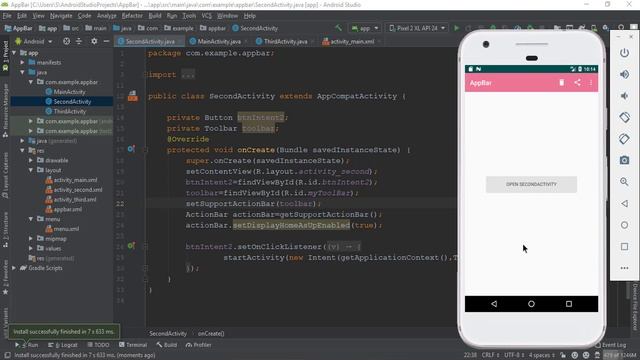Click the gutter icon beside class SecondActivity
640x360 pixels.
pyautogui.click(x=133, y=96)
